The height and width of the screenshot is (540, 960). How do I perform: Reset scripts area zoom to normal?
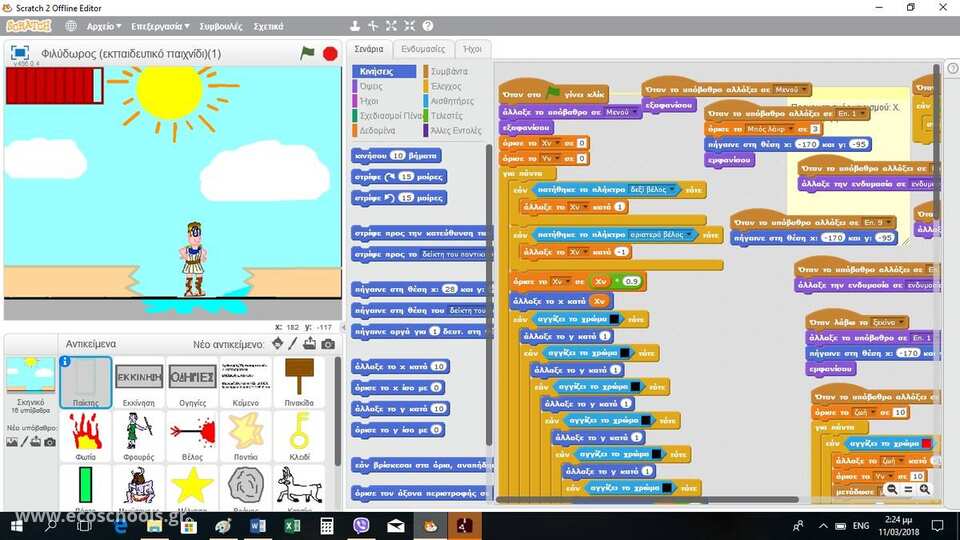(x=908, y=489)
